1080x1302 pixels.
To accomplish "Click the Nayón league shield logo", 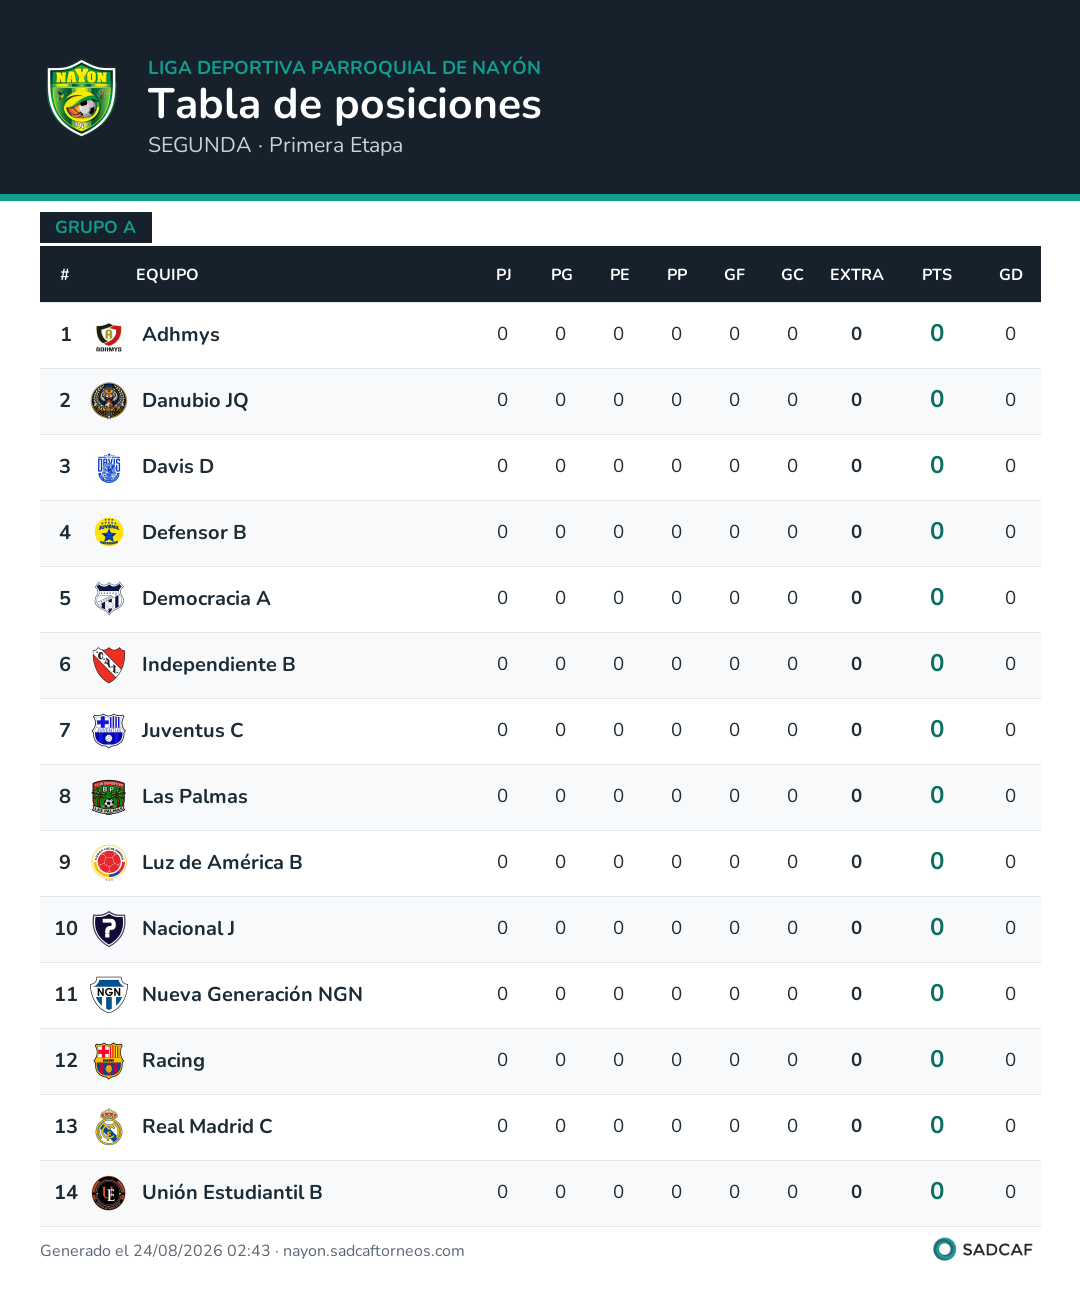I will 82,98.
